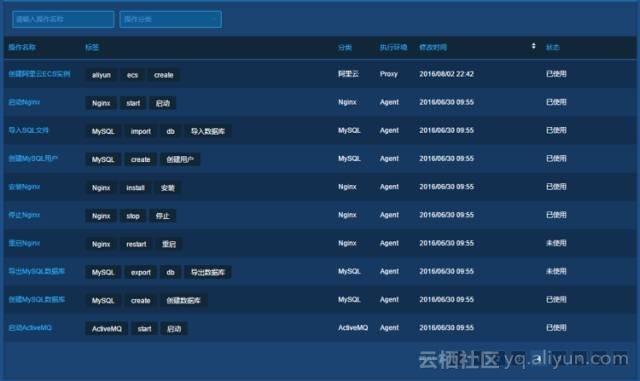
Task: Click the stop tag
Action: tap(133, 216)
